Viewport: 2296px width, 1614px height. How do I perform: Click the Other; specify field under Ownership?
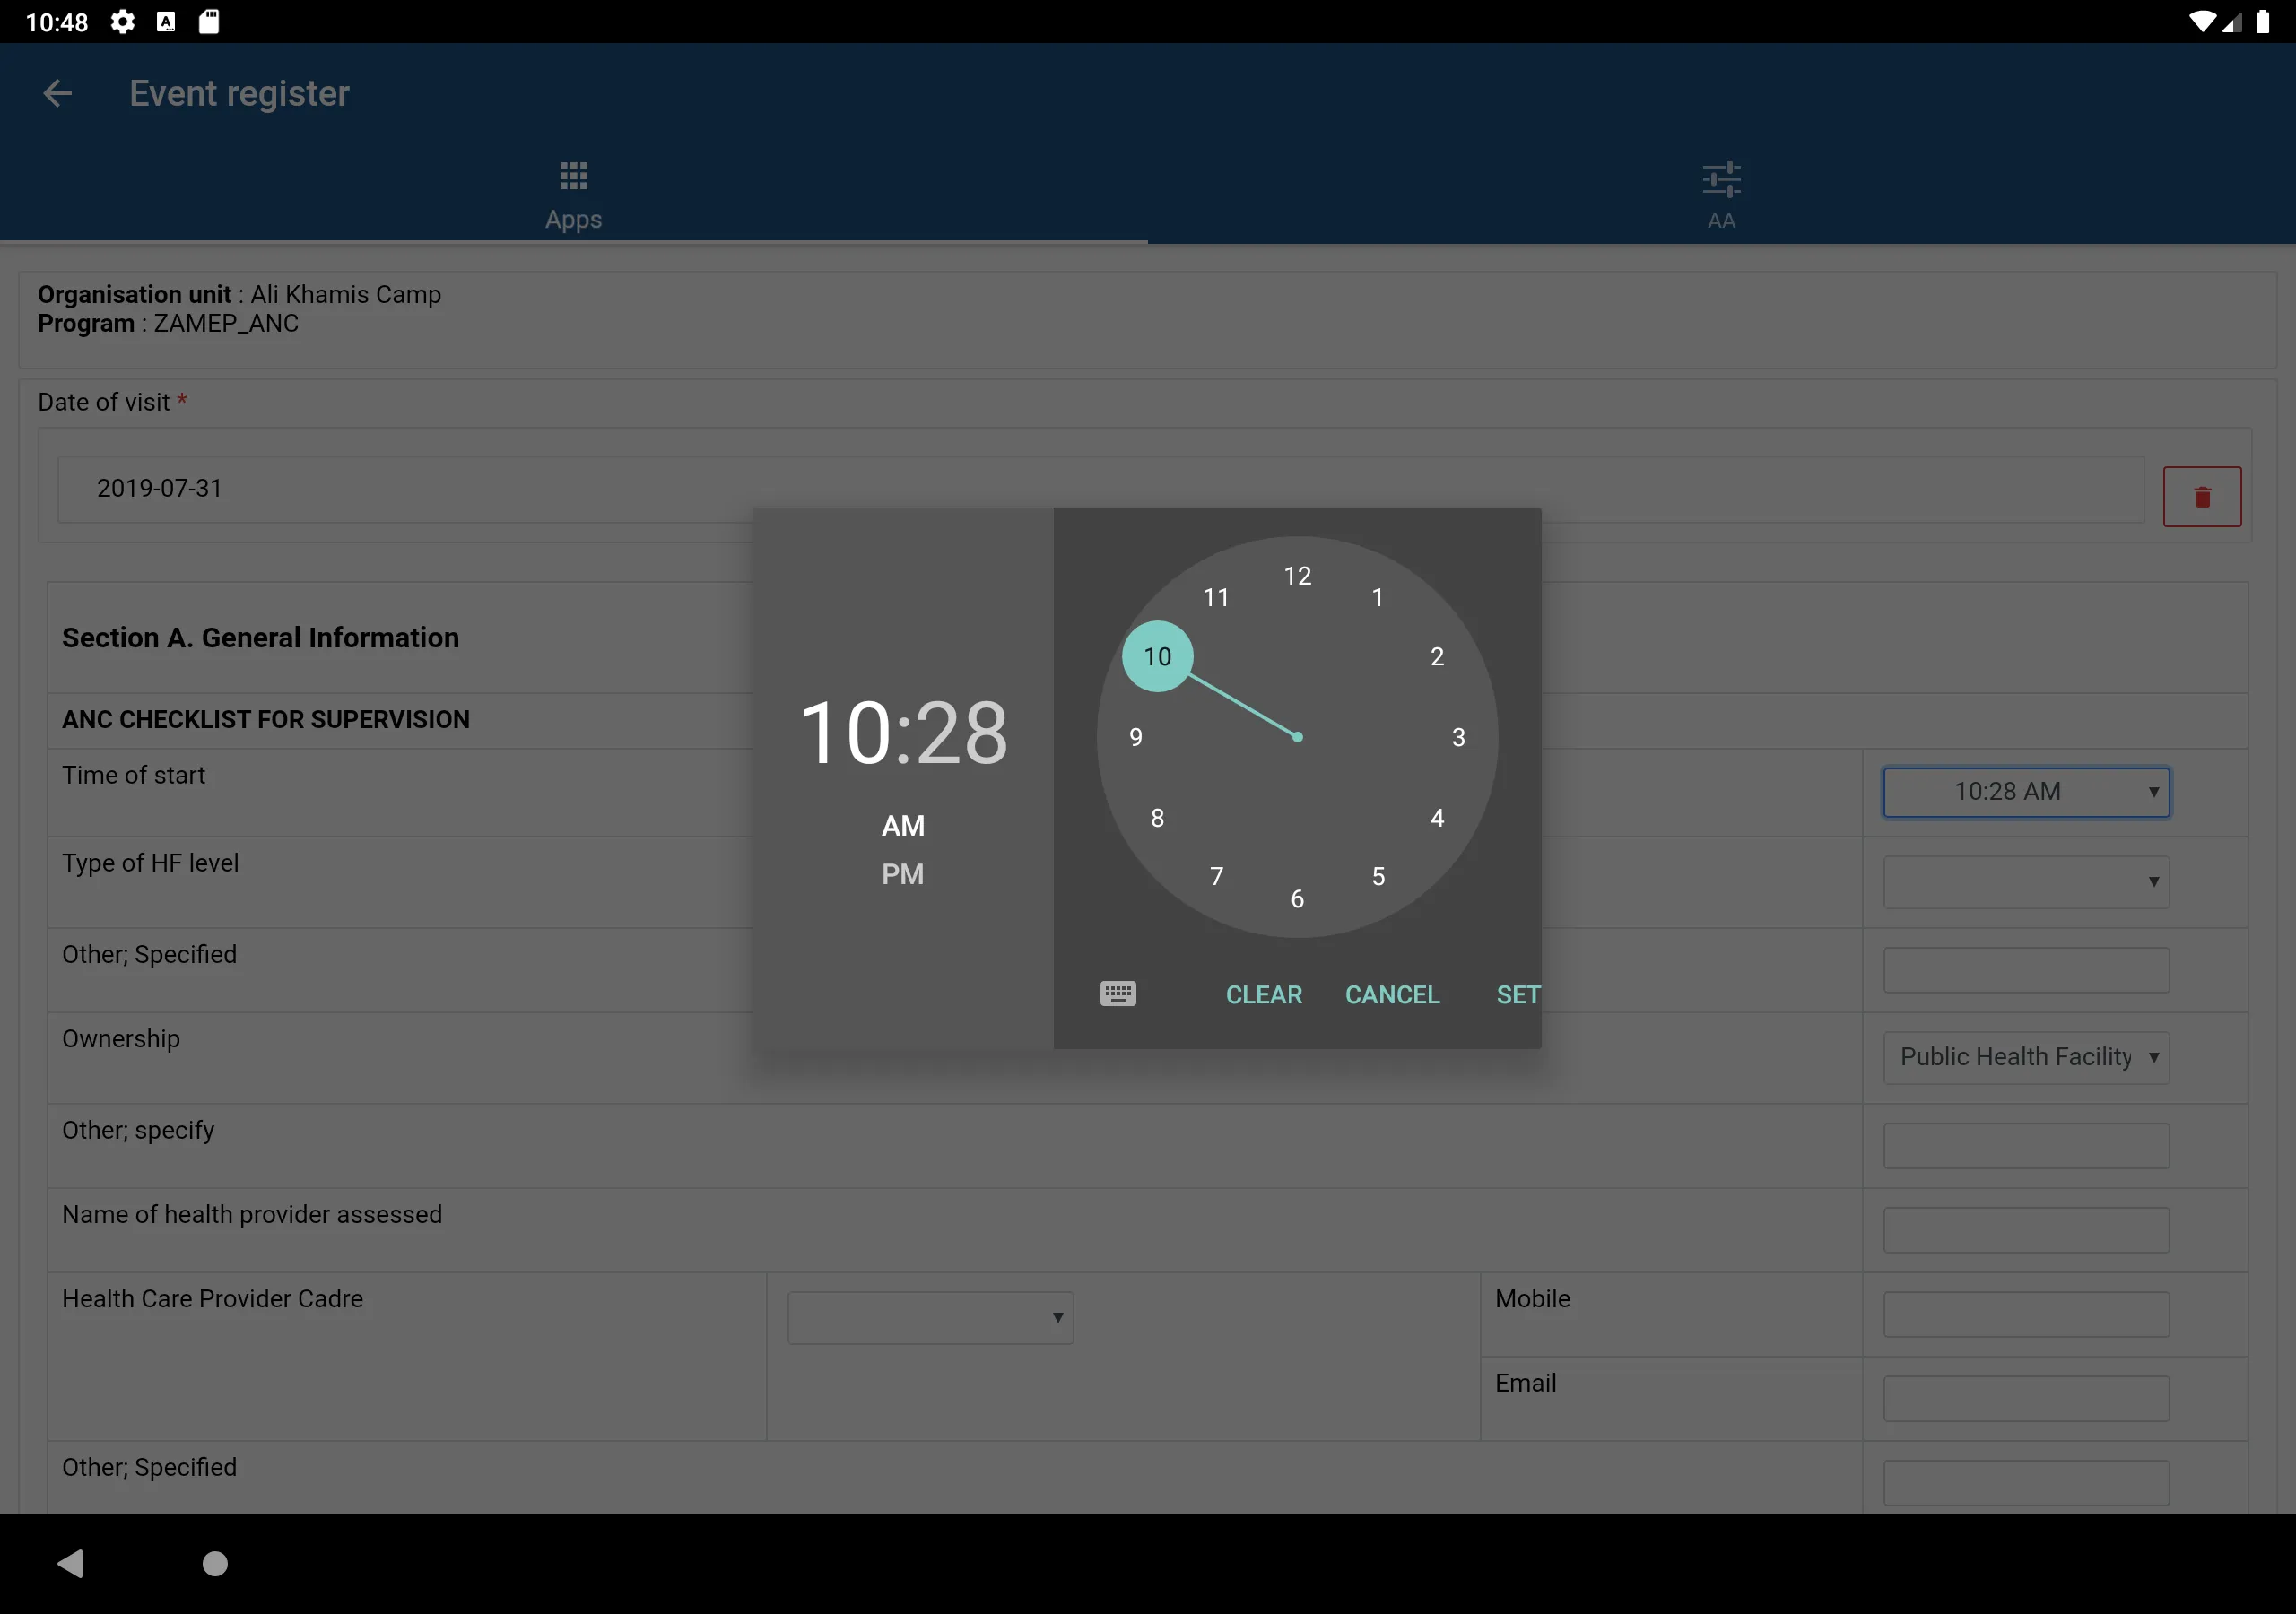[2026, 1145]
